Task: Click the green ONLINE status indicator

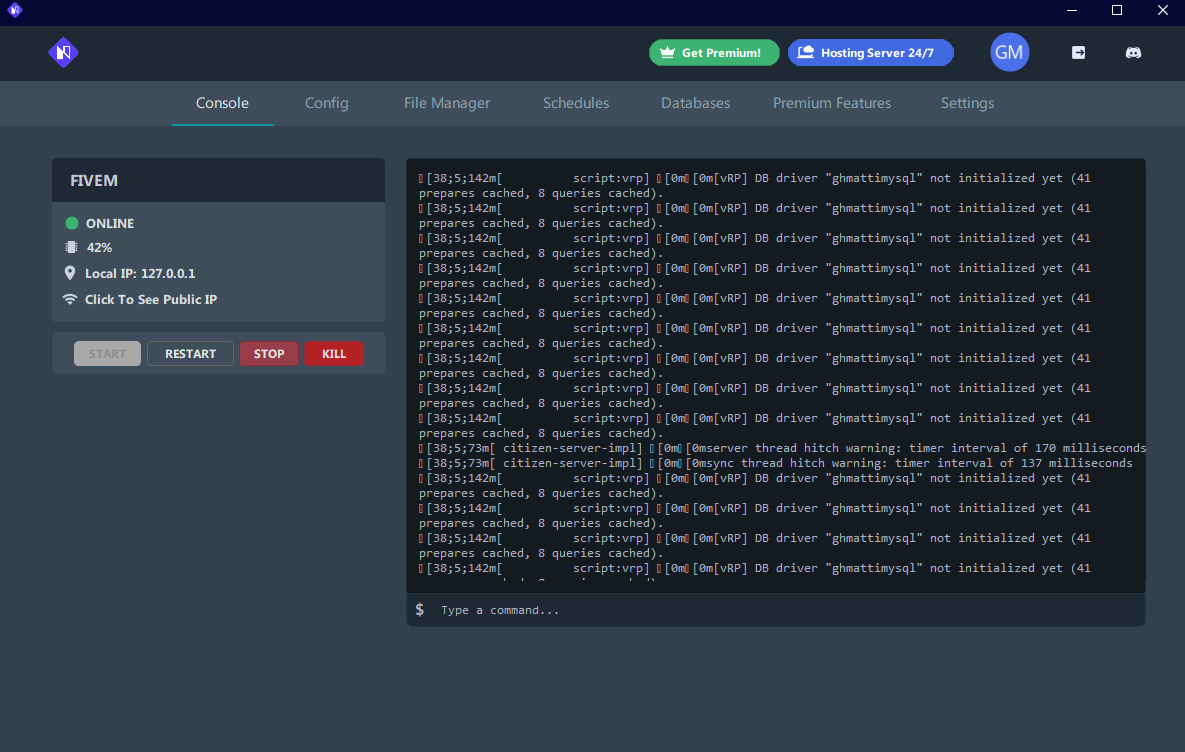Action: pyautogui.click(x=70, y=223)
